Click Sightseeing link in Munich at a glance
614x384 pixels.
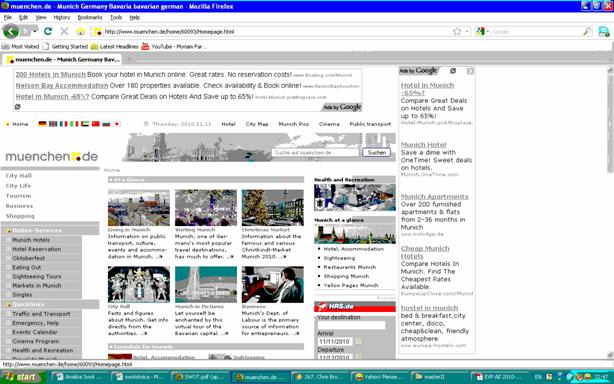[x=339, y=258]
